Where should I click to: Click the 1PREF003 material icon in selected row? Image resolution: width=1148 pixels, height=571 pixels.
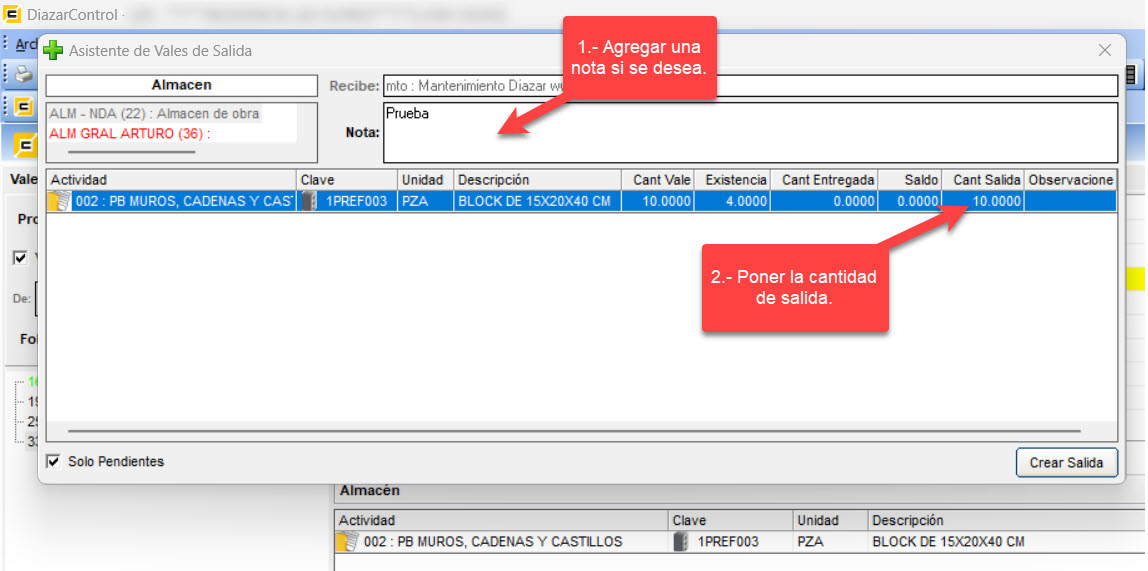point(309,201)
